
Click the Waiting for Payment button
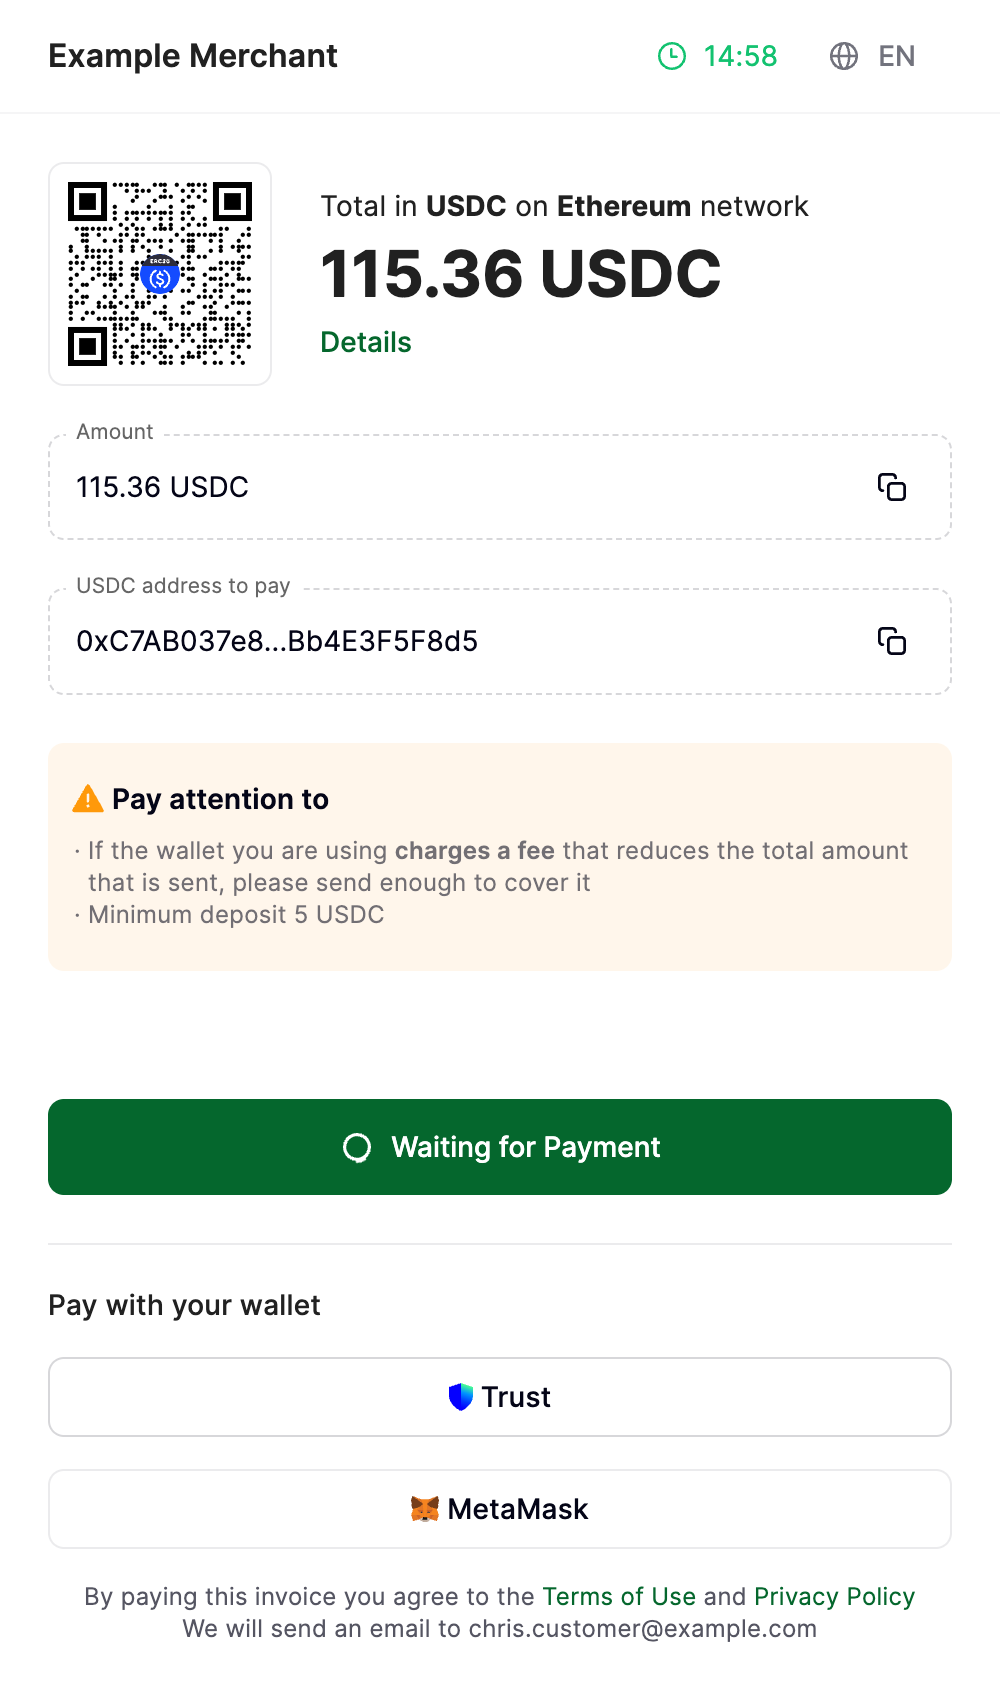click(500, 1147)
